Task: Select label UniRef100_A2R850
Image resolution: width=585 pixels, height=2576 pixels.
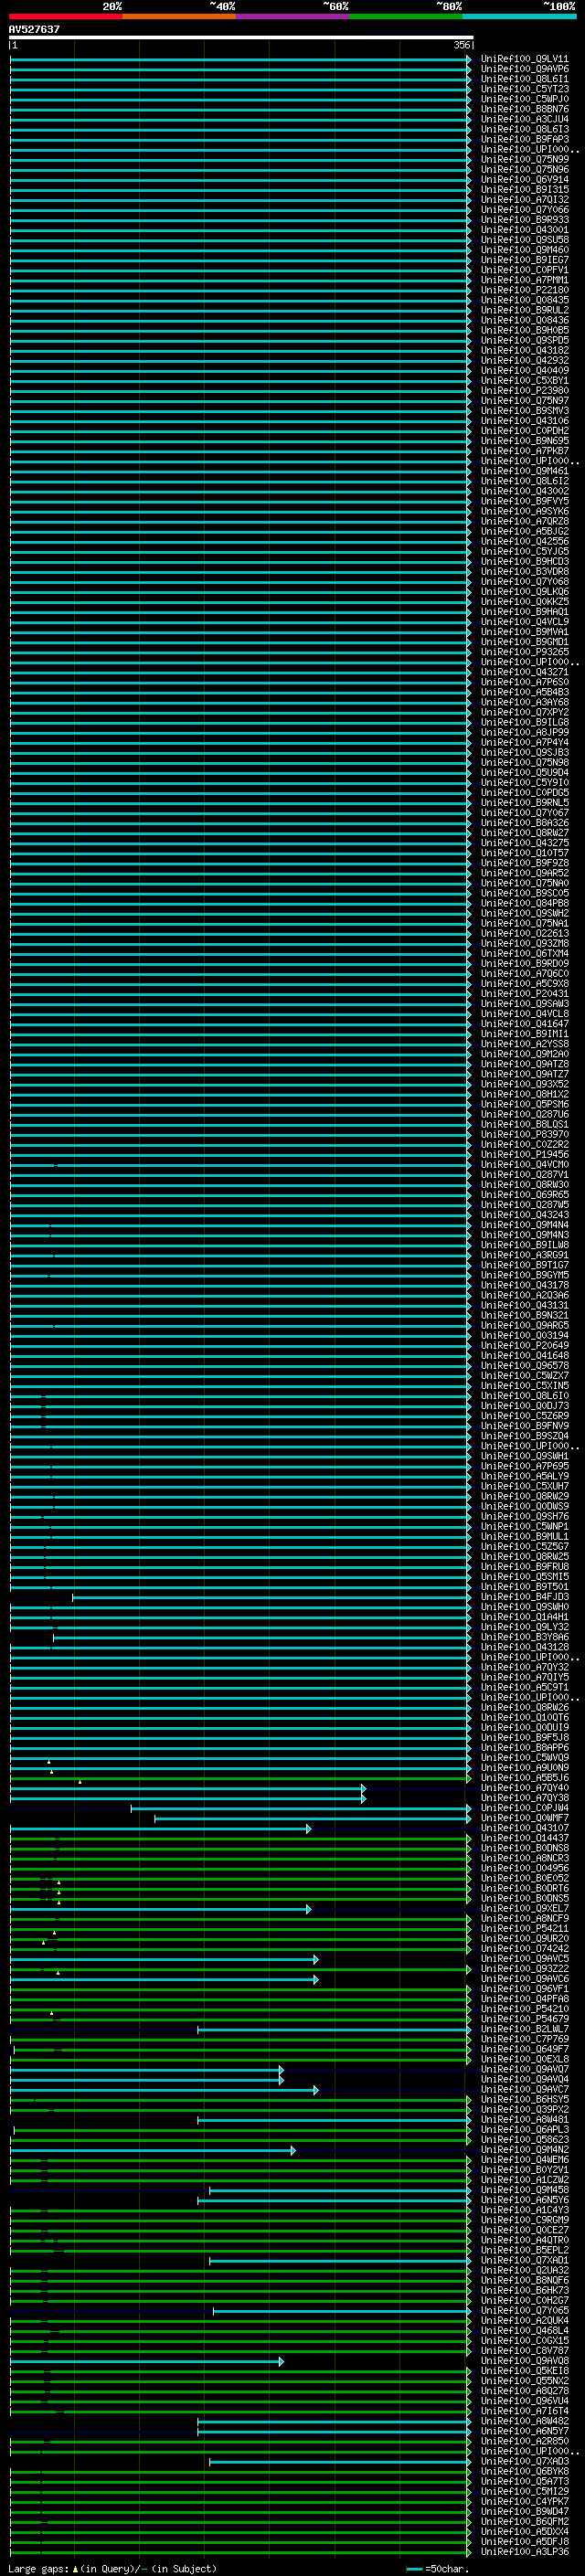Action: coord(525,2441)
